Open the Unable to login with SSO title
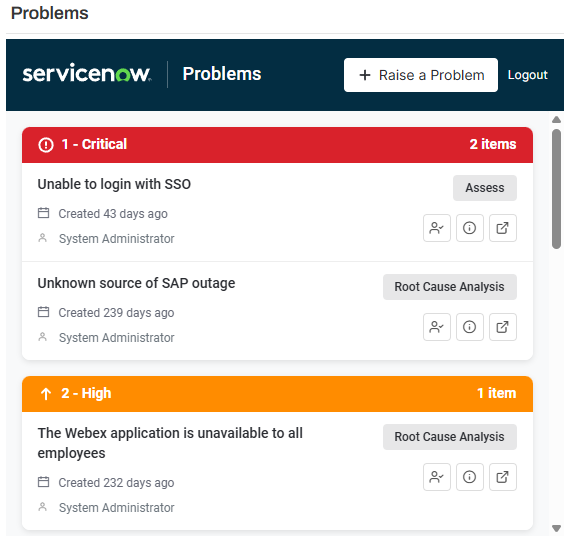Viewport: 575px width, 551px height. 114,184
